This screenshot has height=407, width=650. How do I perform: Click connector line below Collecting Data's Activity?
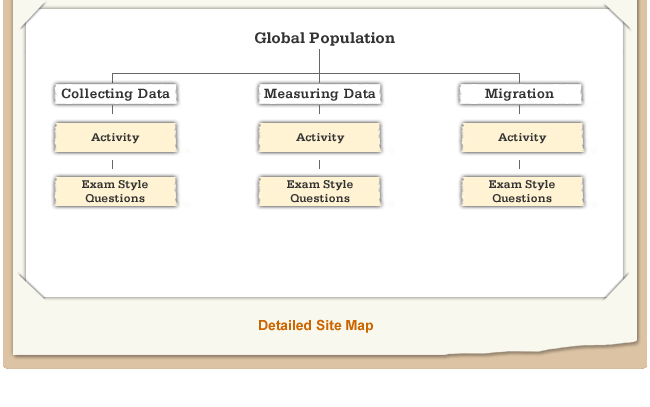113,164
